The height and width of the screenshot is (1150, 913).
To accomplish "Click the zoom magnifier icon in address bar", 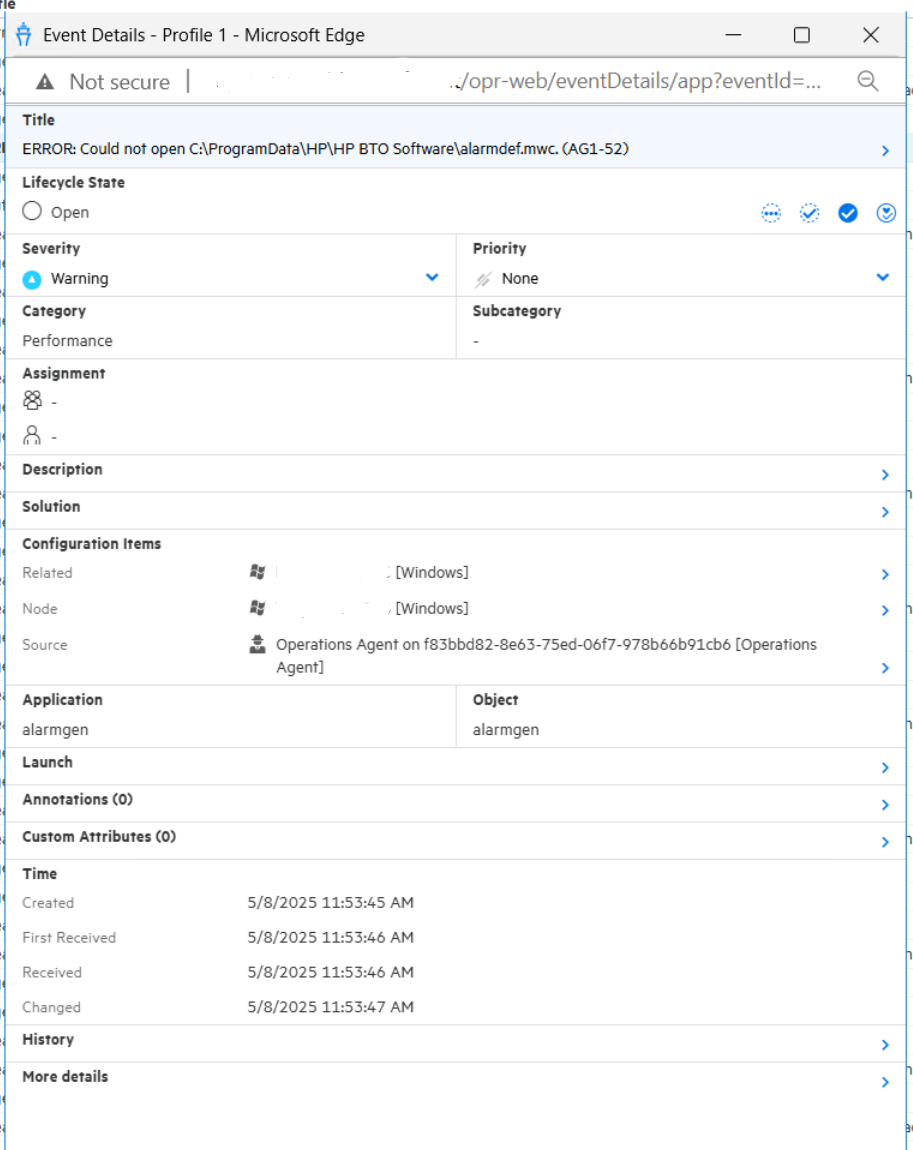I will [867, 82].
